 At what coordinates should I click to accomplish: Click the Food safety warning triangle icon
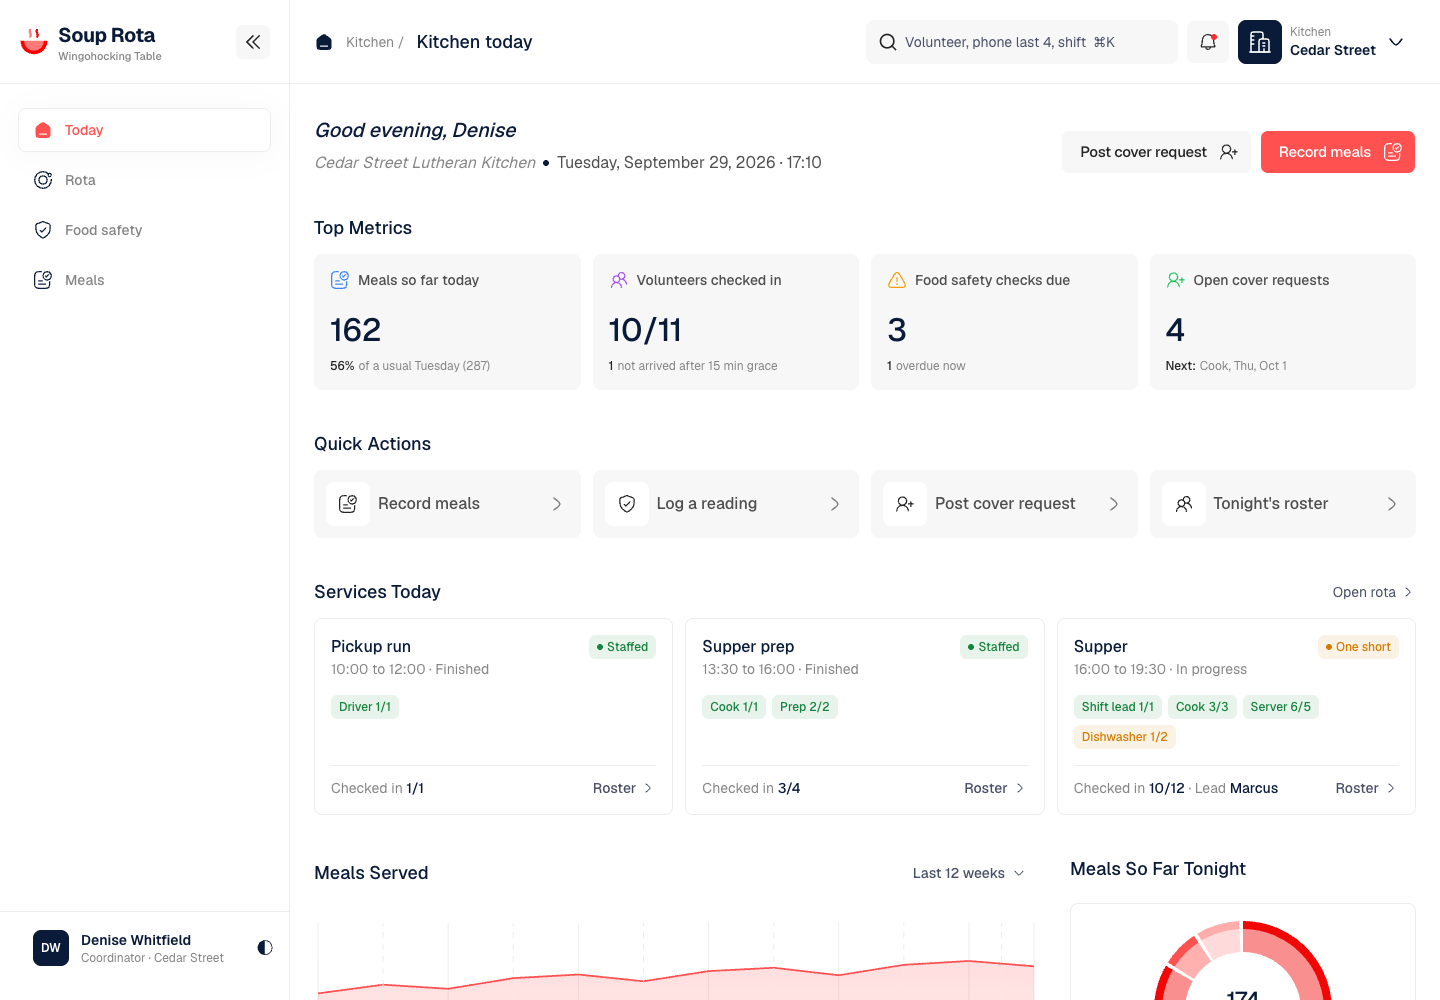click(x=897, y=280)
